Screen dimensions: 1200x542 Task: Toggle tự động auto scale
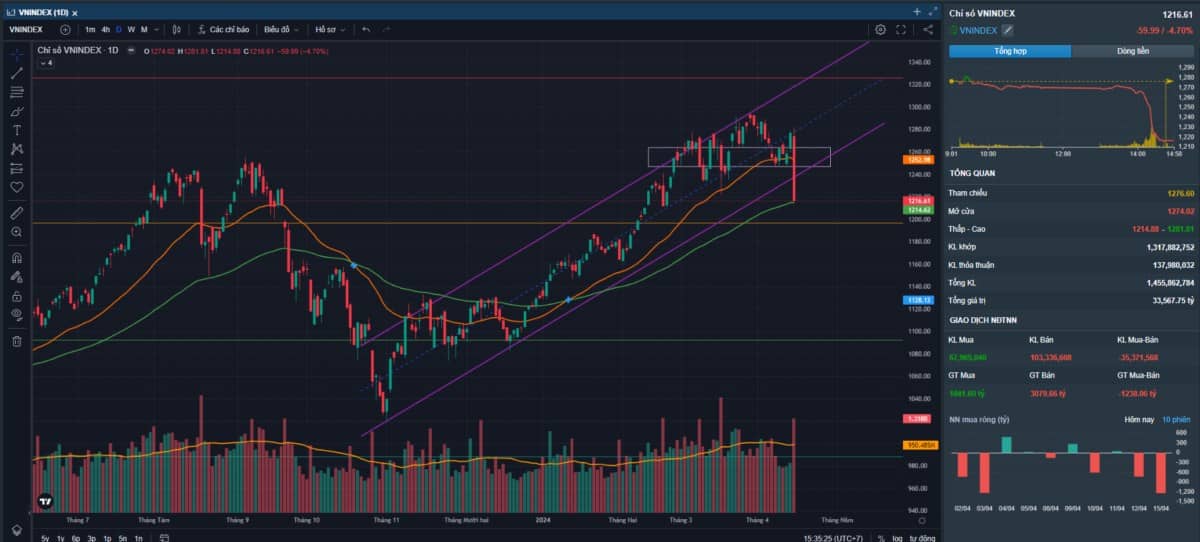pyautogui.click(x=921, y=538)
